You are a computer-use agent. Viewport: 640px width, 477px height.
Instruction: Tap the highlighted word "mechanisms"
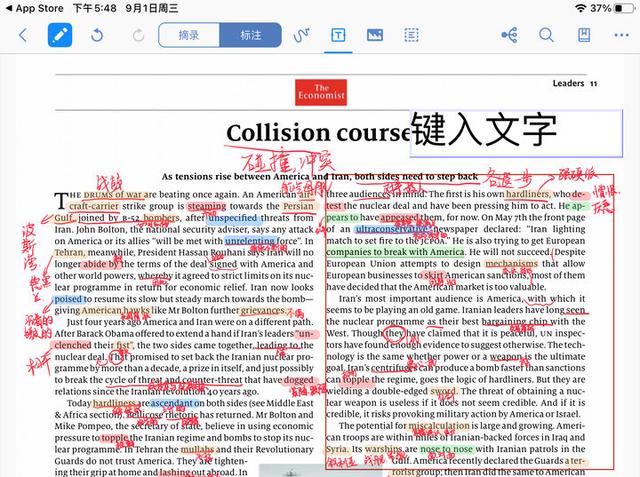pos(511,264)
